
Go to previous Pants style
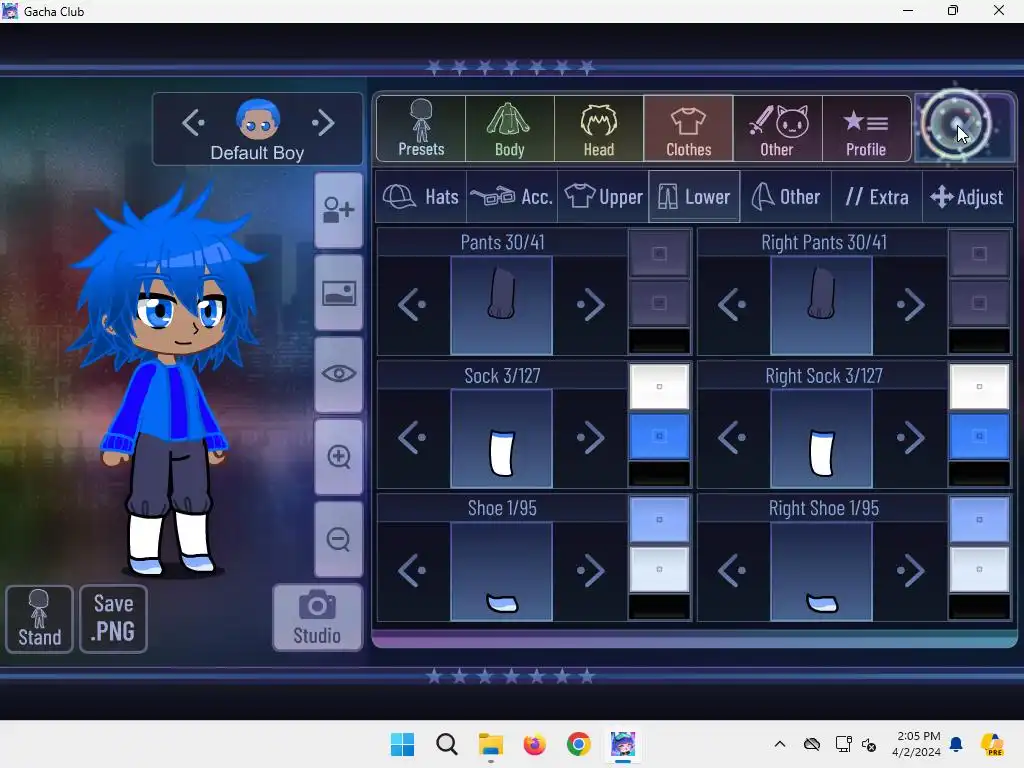(x=412, y=305)
